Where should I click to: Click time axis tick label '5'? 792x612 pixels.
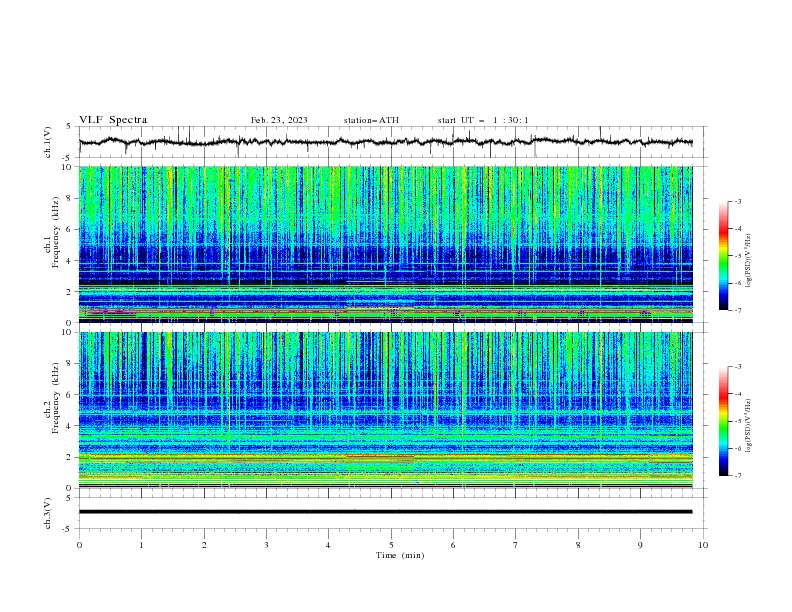point(391,545)
